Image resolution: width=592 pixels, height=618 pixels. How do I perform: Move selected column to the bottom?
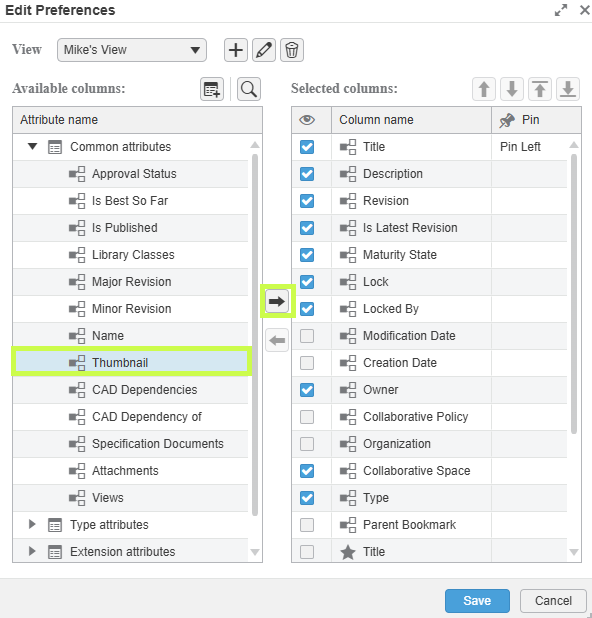(568, 89)
